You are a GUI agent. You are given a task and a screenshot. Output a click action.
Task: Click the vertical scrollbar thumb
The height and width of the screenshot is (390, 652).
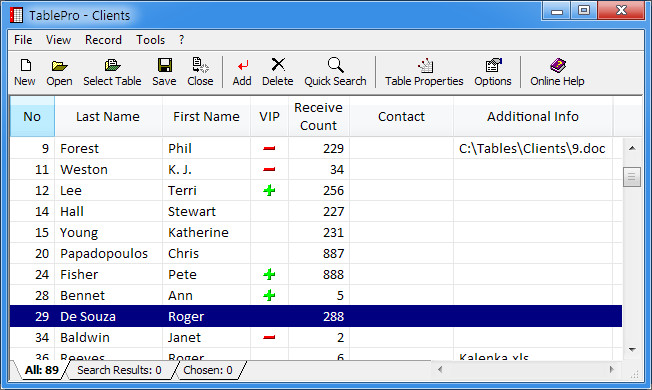[x=632, y=177]
